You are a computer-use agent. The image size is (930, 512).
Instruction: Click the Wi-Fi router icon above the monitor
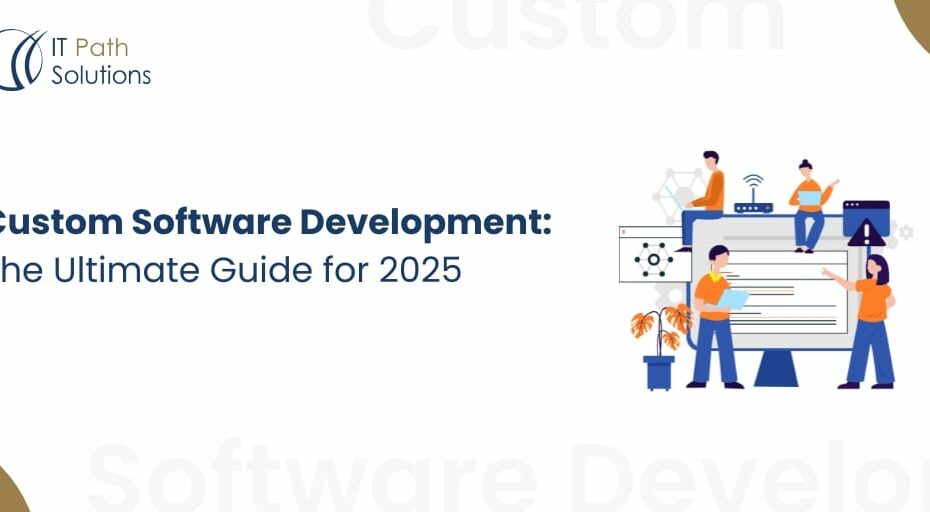[753, 196]
